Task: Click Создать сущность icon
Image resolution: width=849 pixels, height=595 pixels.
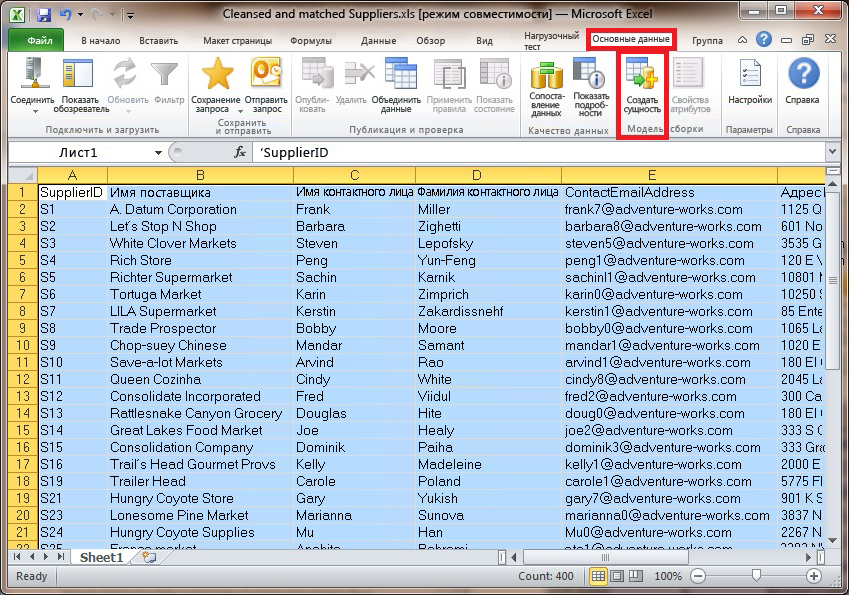Action: point(641,73)
